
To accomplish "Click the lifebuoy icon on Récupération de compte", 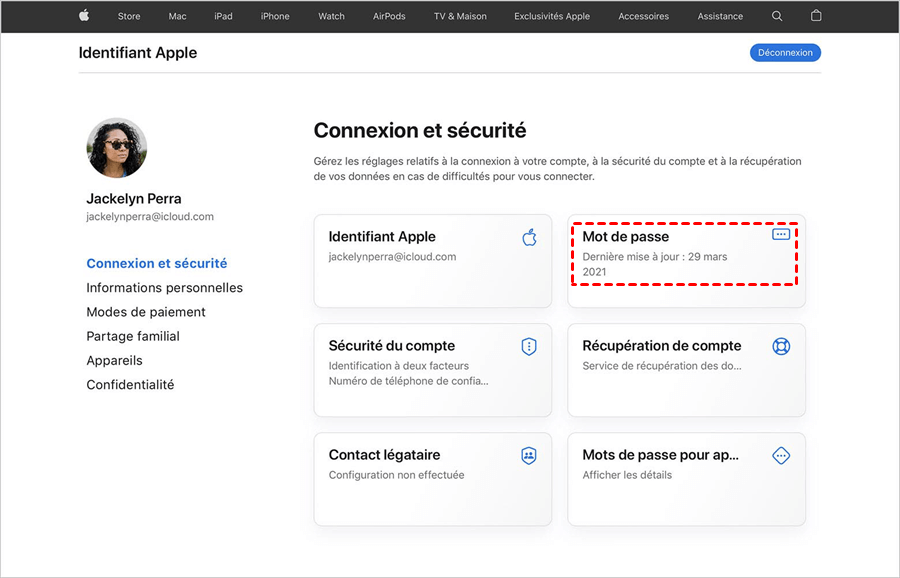I will pyautogui.click(x=781, y=346).
